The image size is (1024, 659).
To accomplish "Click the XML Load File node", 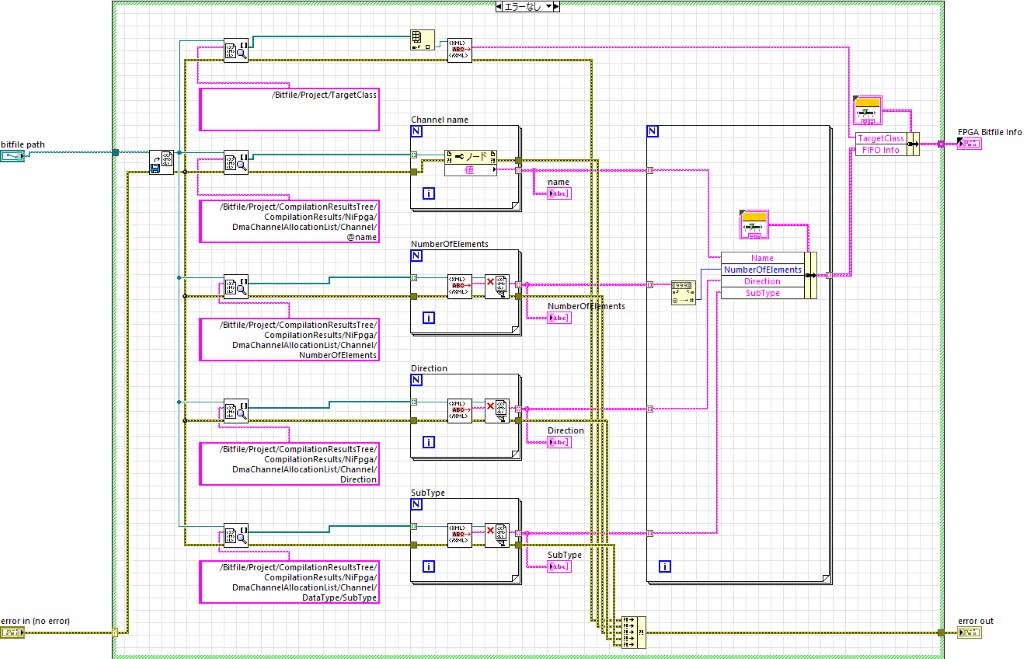I will [x=161, y=162].
